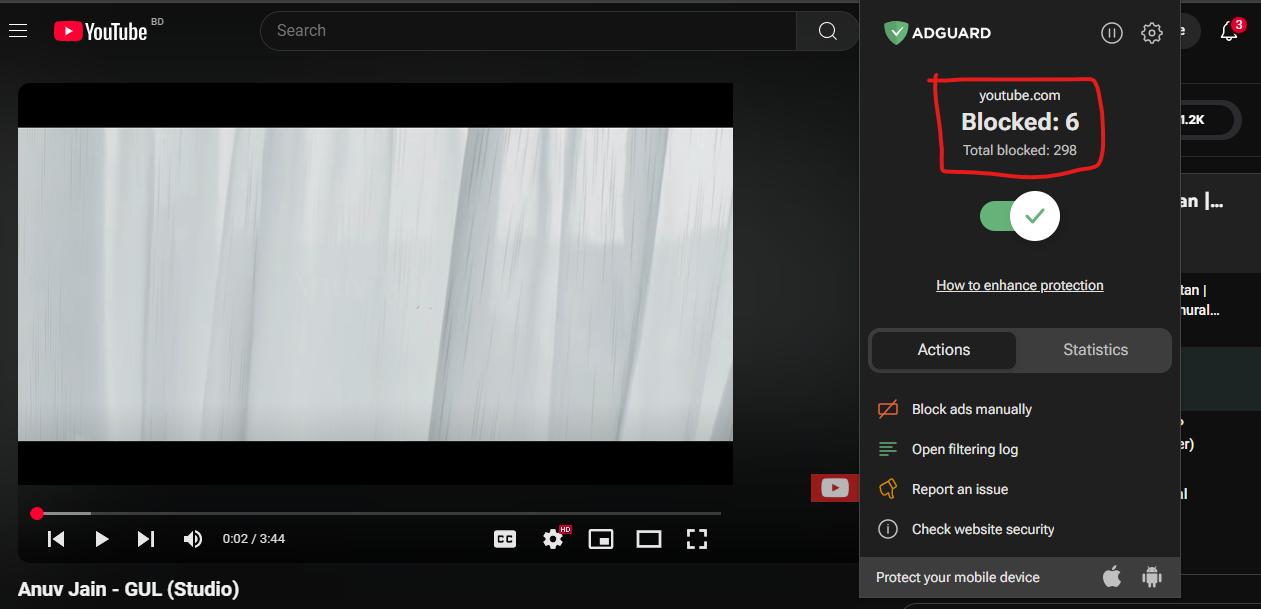1261x609 pixels.
Task: Open filtering log
Action: tap(964, 449)
